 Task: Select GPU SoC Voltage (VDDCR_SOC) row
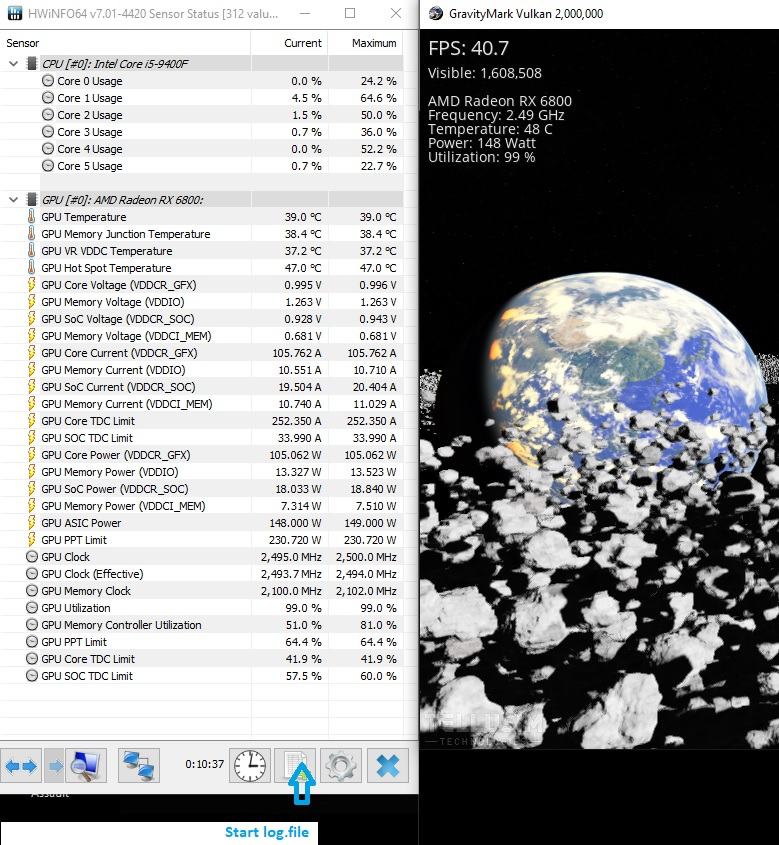coord(201,319)
